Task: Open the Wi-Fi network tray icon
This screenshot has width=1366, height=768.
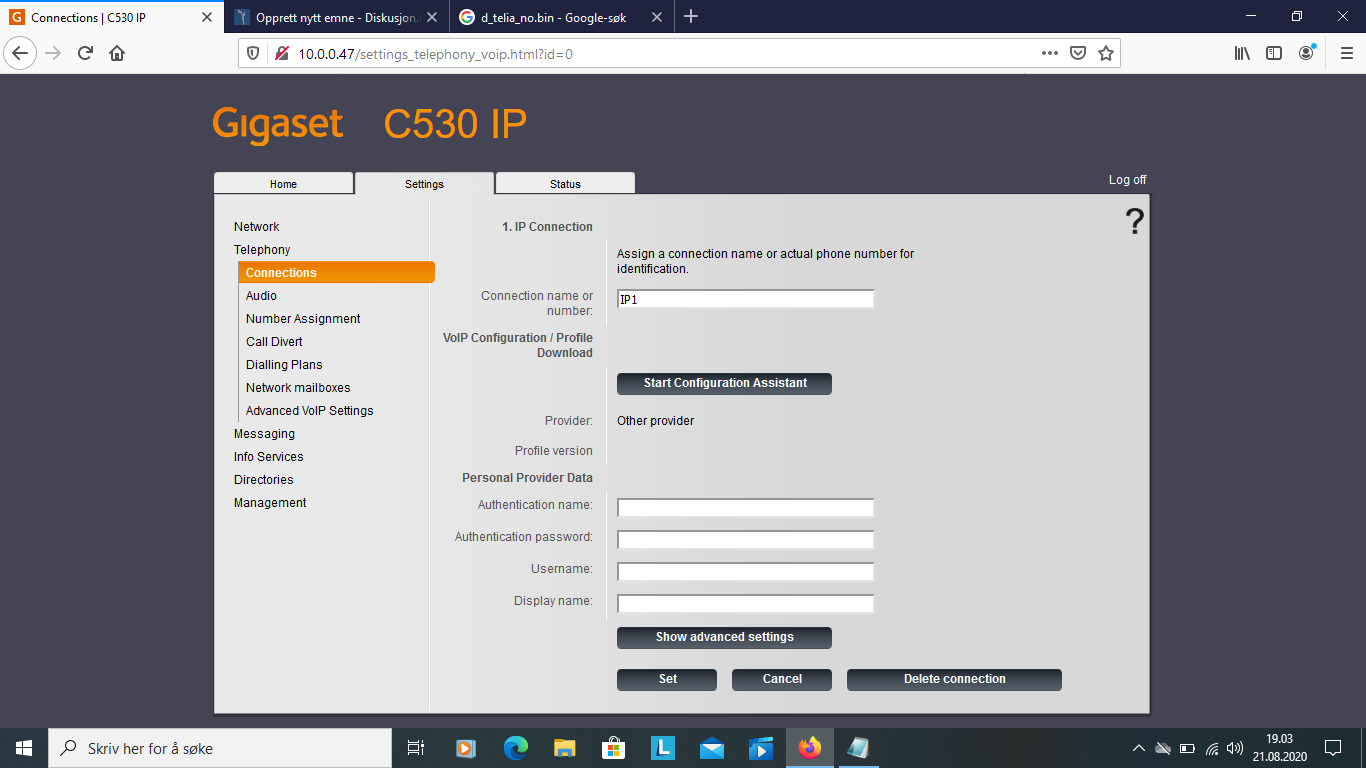Action: (1212, 748)
